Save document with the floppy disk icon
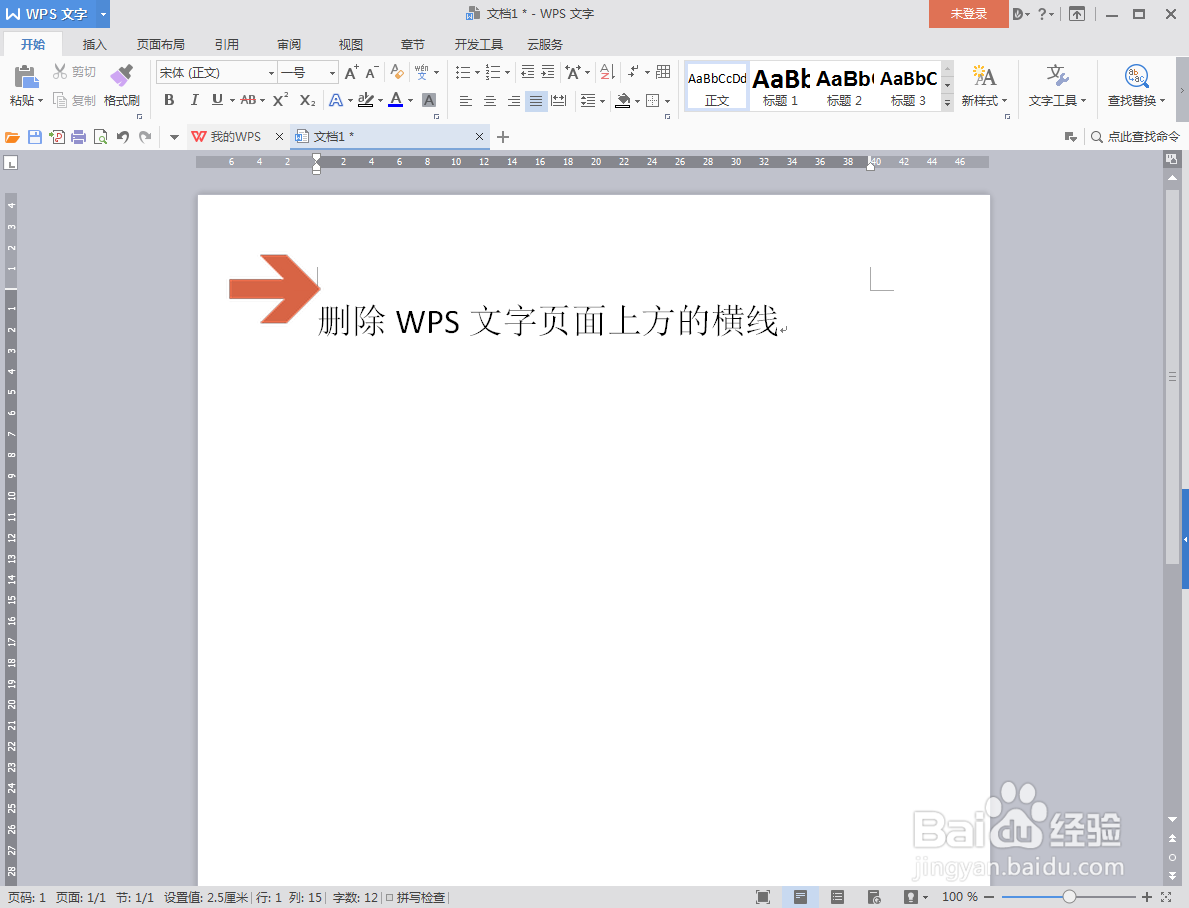The width and height of the screenshot is (1189, 908). (x=34, y=137)
